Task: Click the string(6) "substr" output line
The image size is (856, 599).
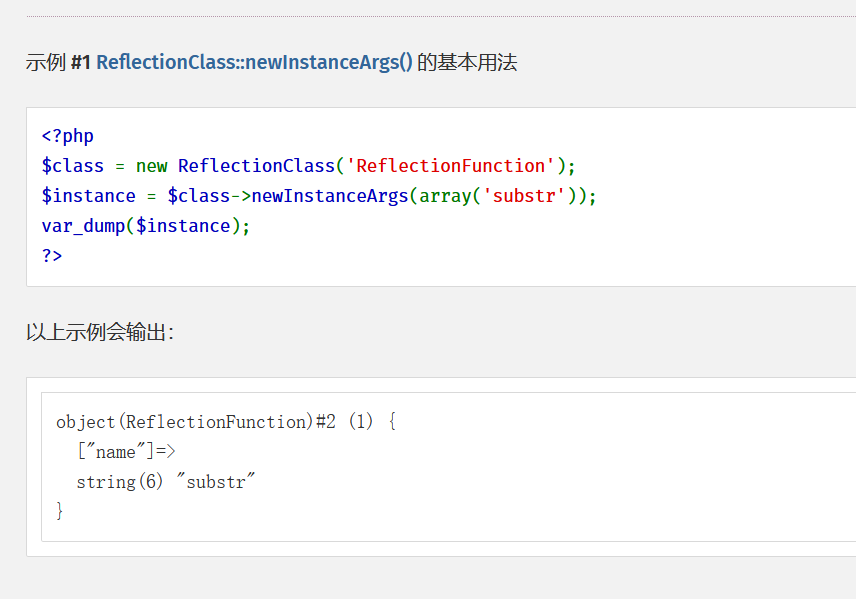Action: click(x=166, y=482)
